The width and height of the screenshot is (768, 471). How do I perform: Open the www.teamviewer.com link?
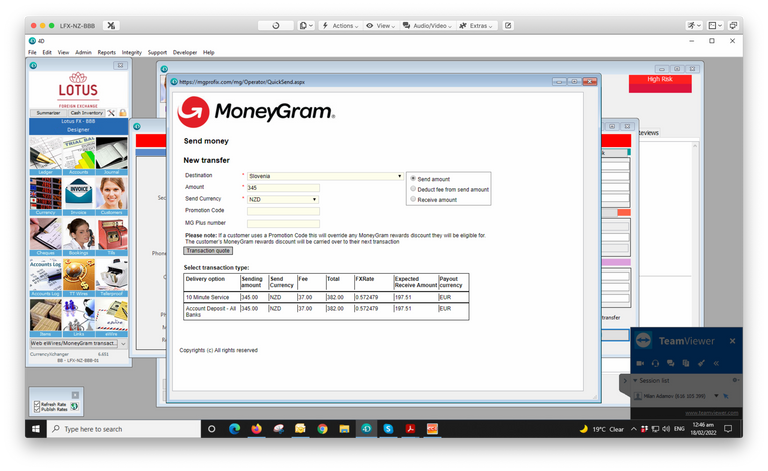711,413
